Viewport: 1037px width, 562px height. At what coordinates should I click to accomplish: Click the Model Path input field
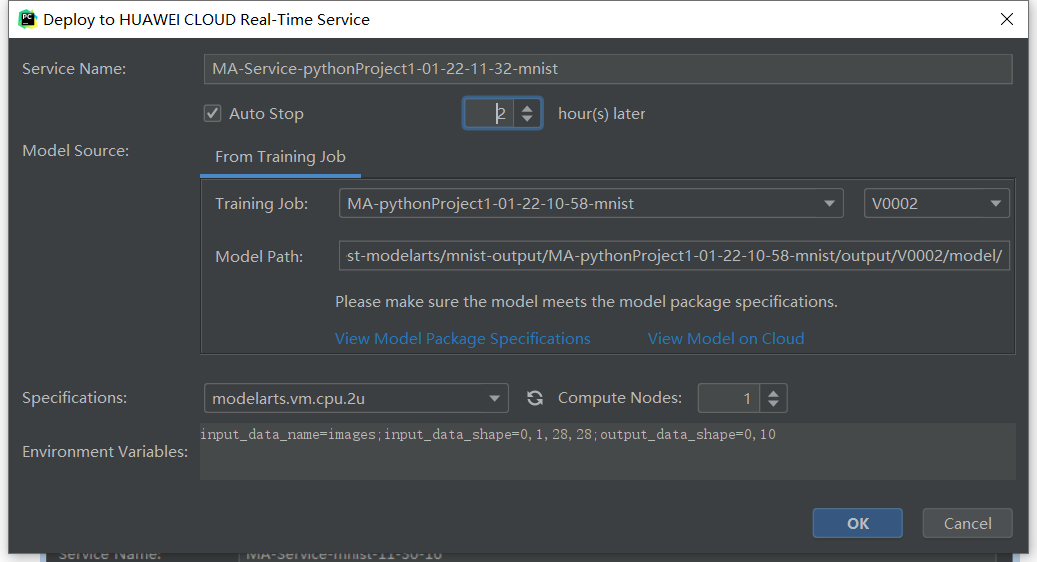click(x=674, y=256)
